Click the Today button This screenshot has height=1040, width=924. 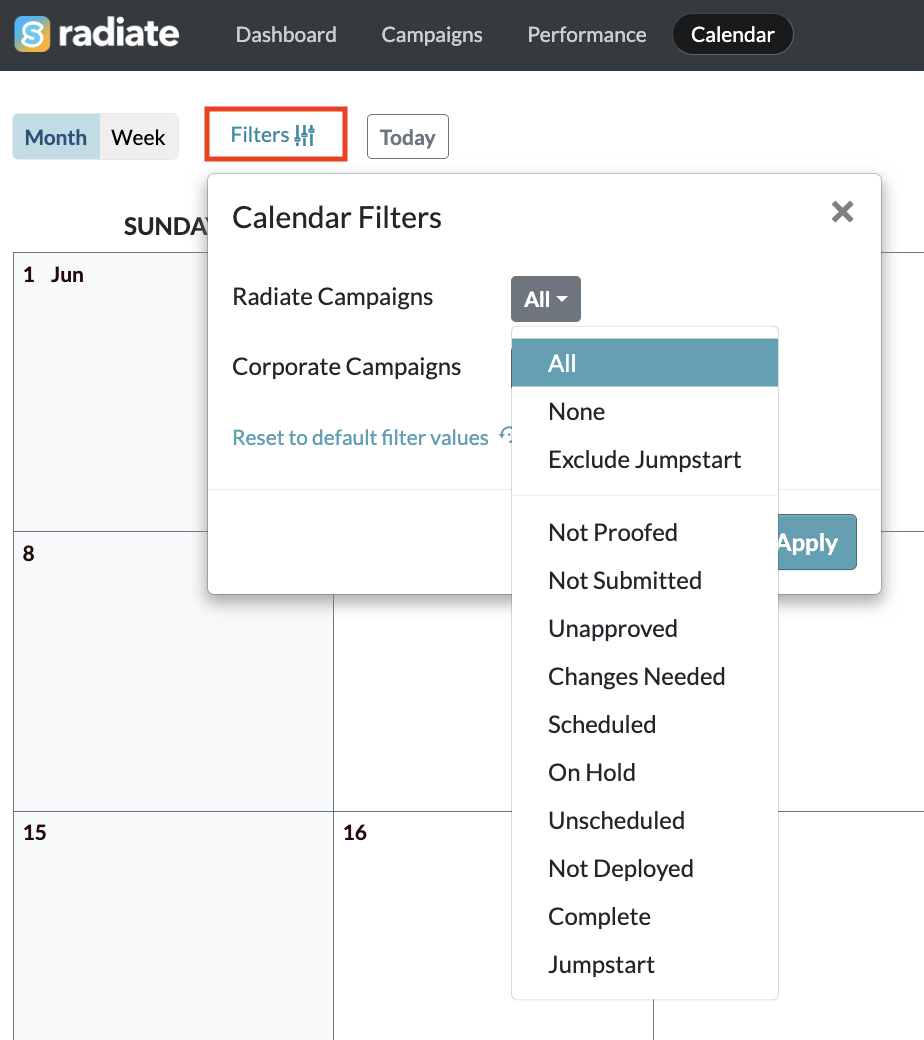408,137
